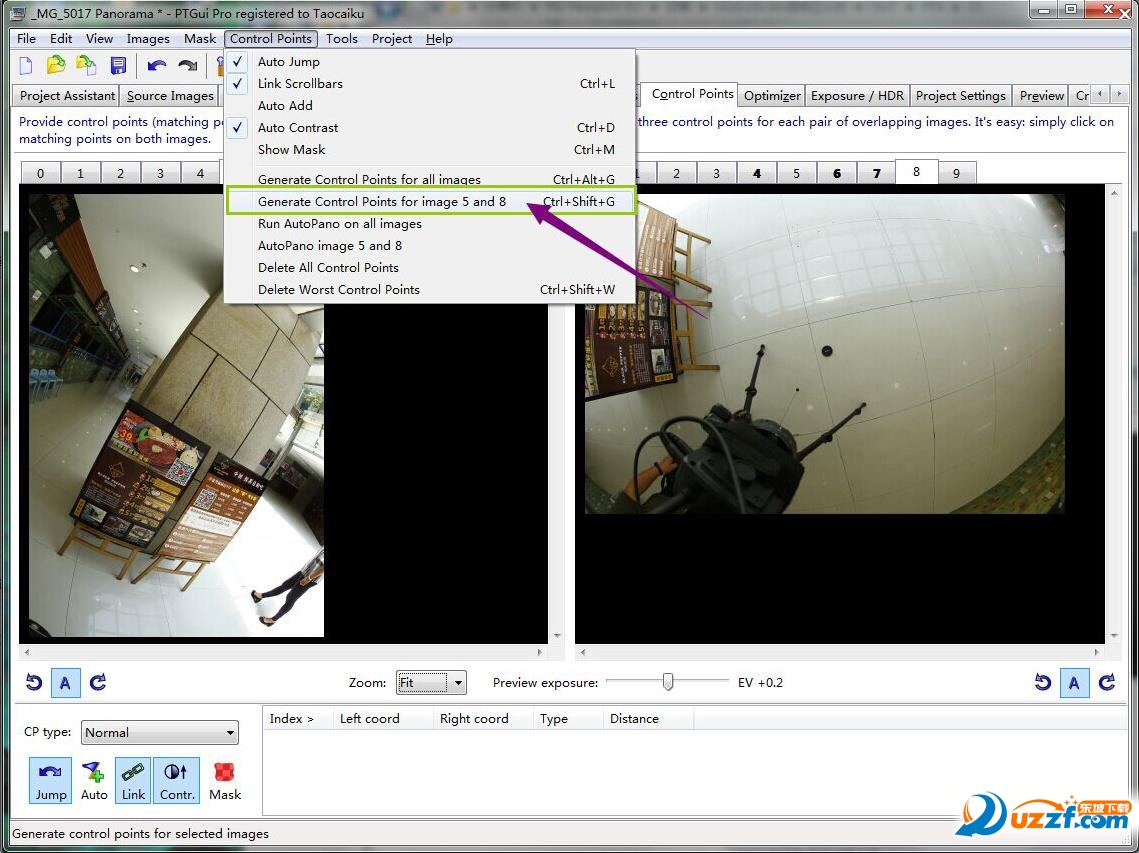
Task: Open the Tools menu
Action: click(x=341, y=39)
